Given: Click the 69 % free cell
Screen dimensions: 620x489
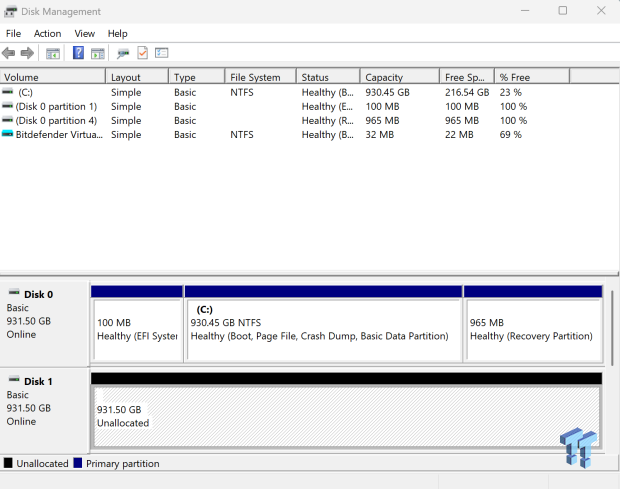Looking at the screenshot, I should (510, 135).
